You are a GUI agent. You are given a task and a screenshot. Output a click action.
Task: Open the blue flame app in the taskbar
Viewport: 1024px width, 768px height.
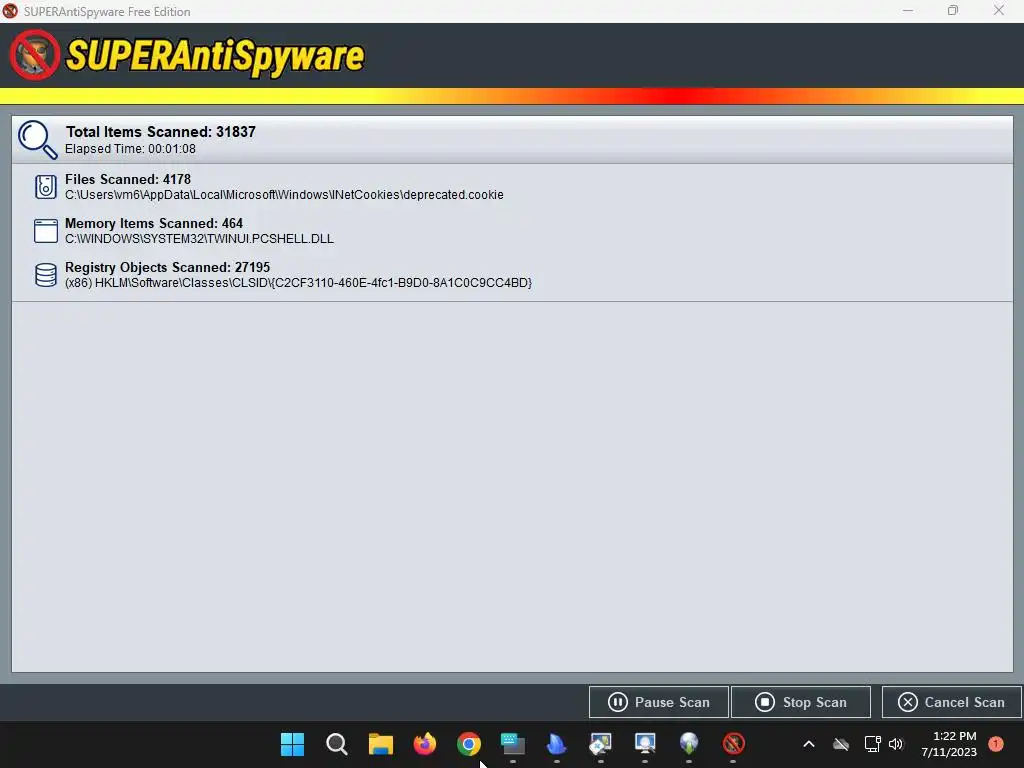556,744
